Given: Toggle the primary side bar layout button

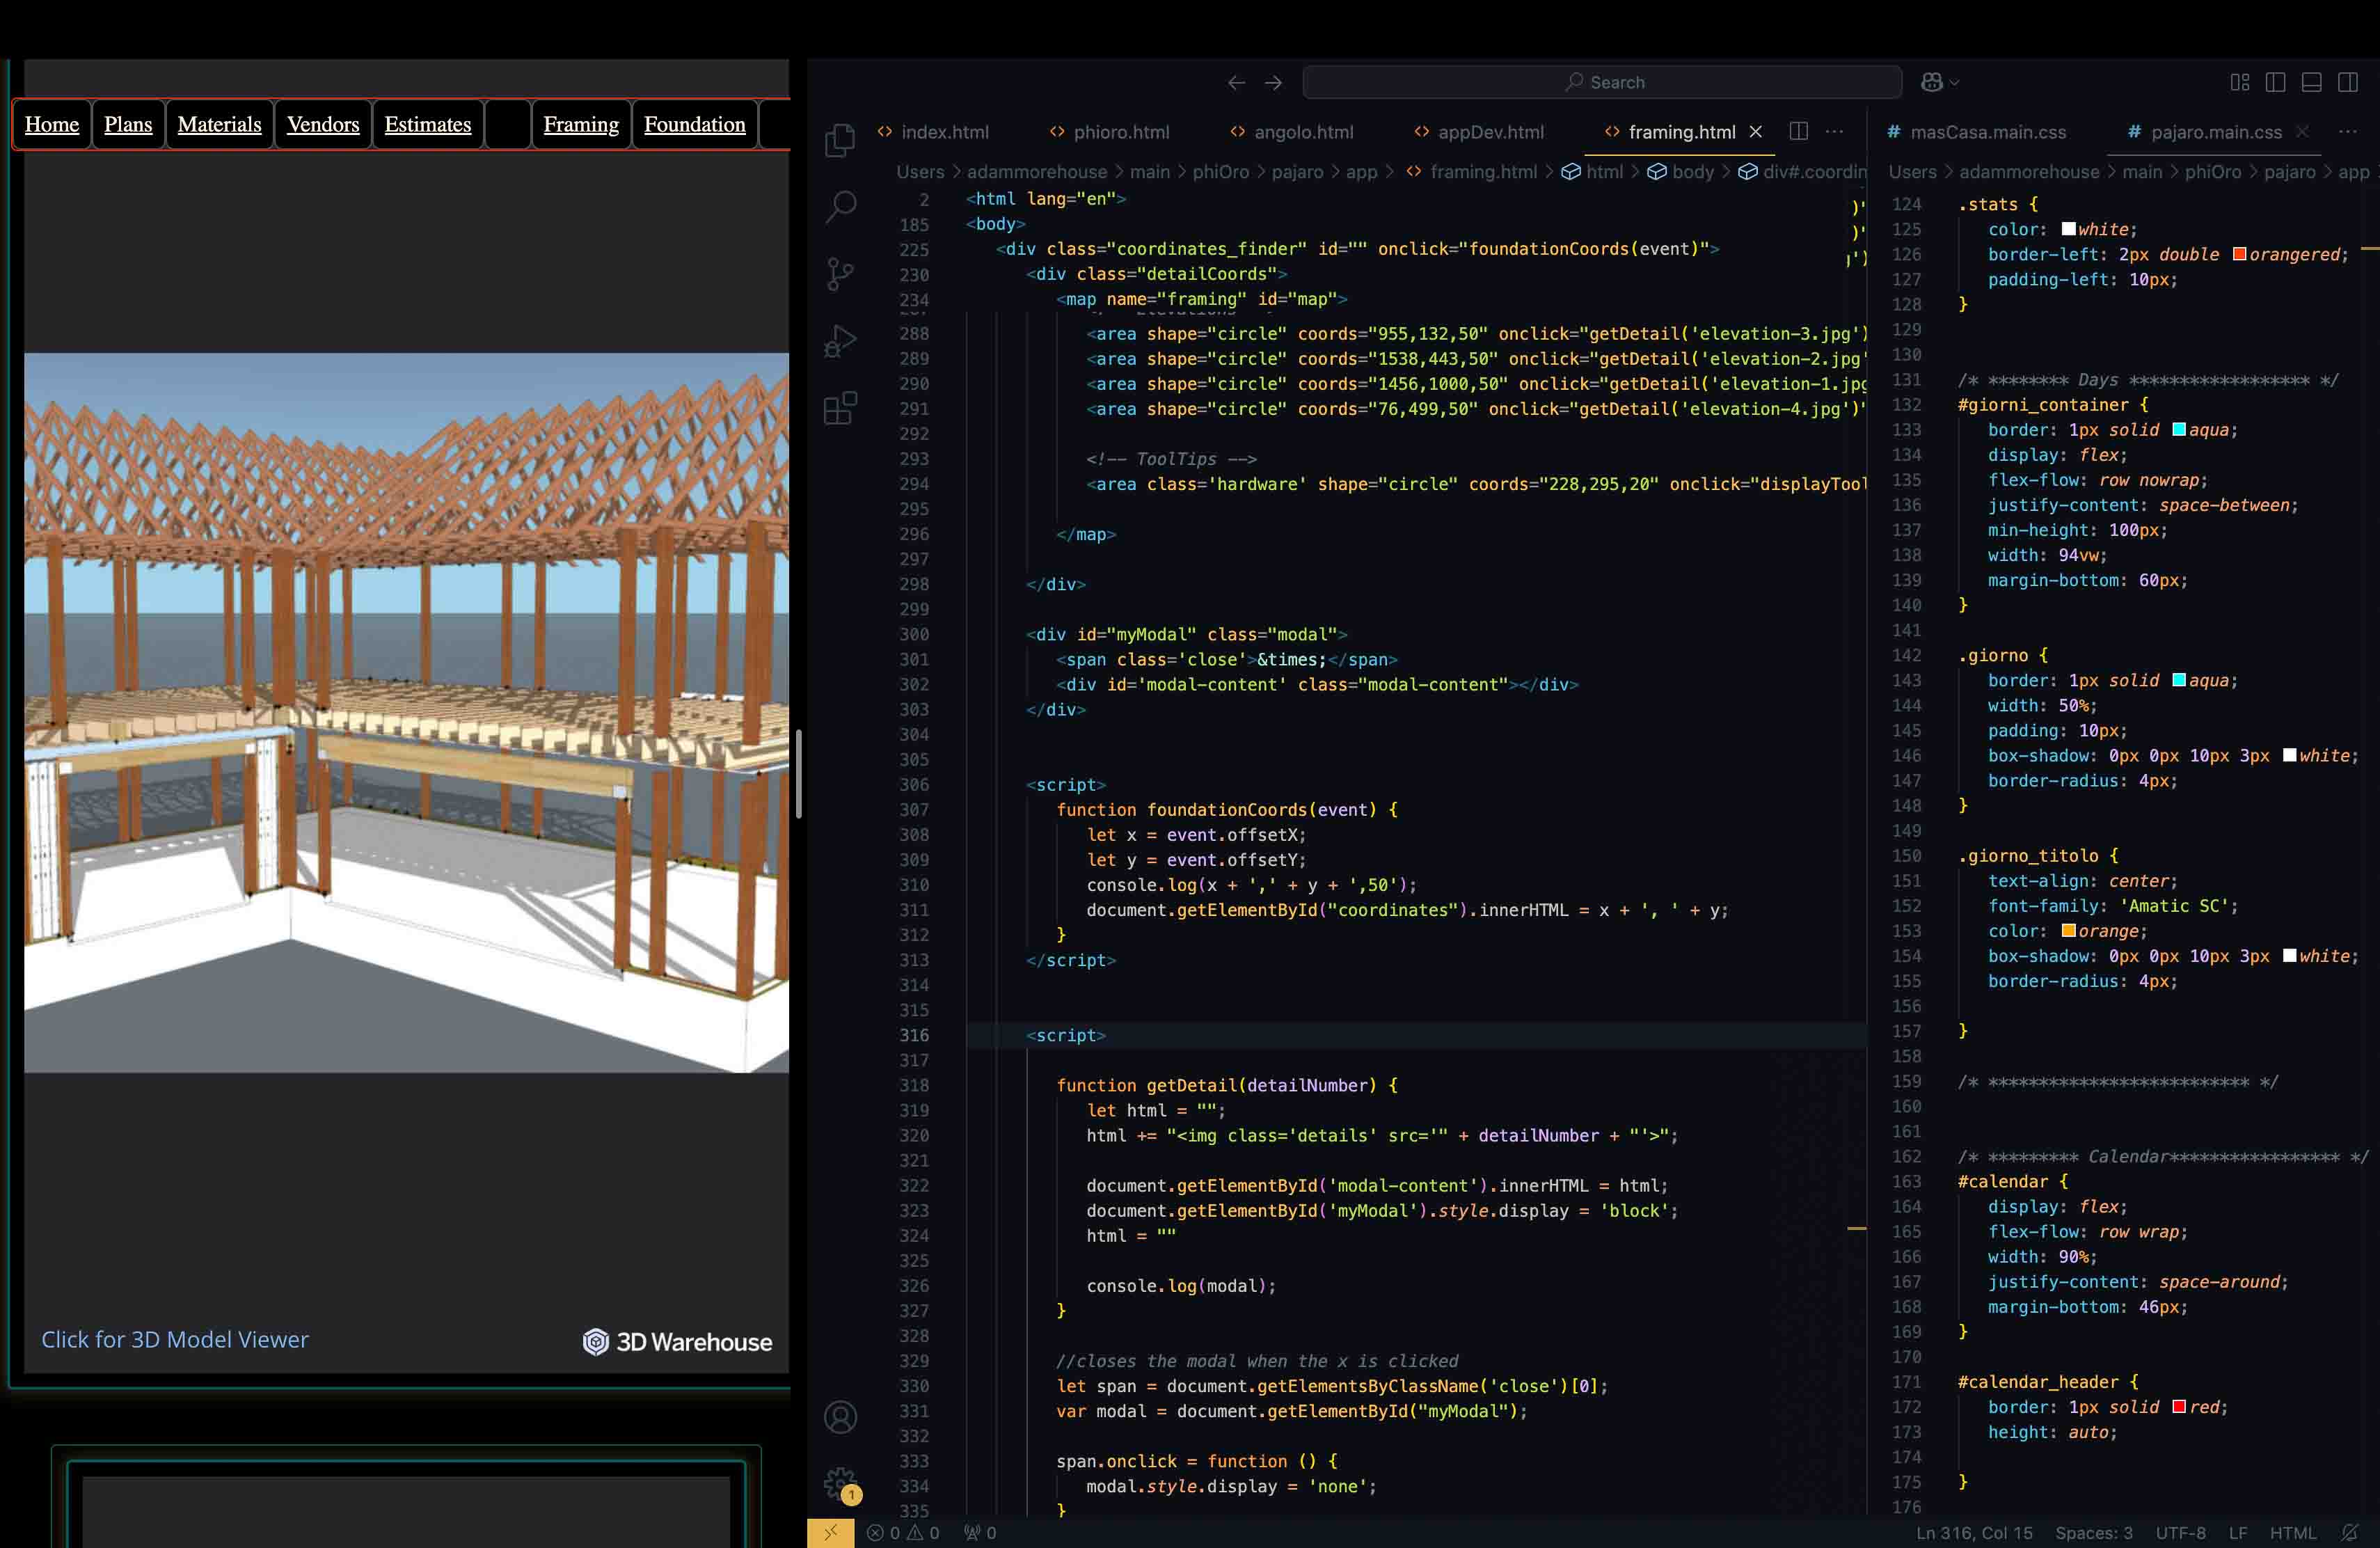Looking at the screenshot, I should pyautogui.click(x=2275, y=82).
